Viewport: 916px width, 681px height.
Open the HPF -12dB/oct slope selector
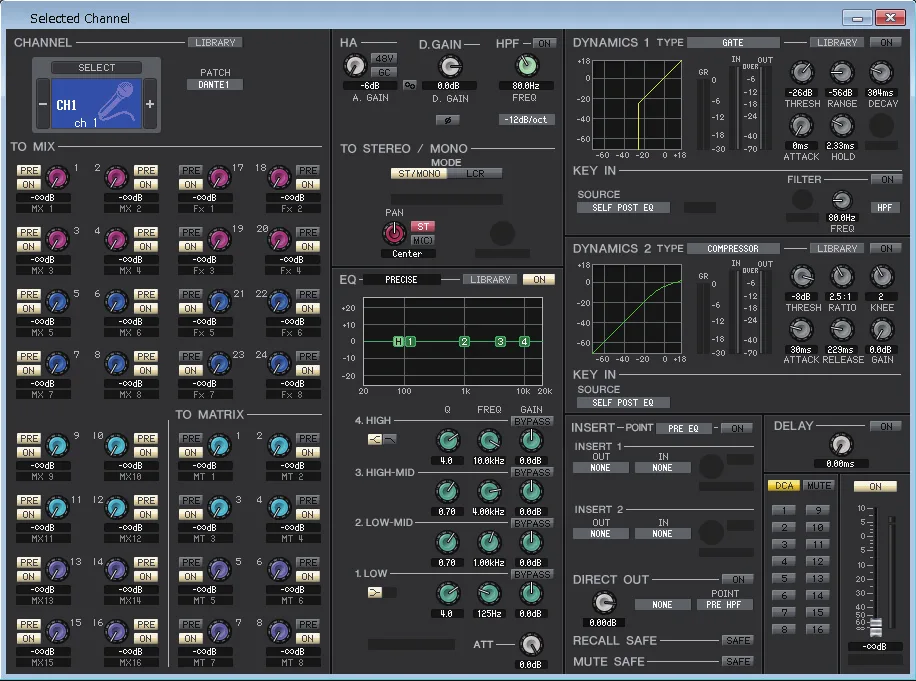[526, 120]
